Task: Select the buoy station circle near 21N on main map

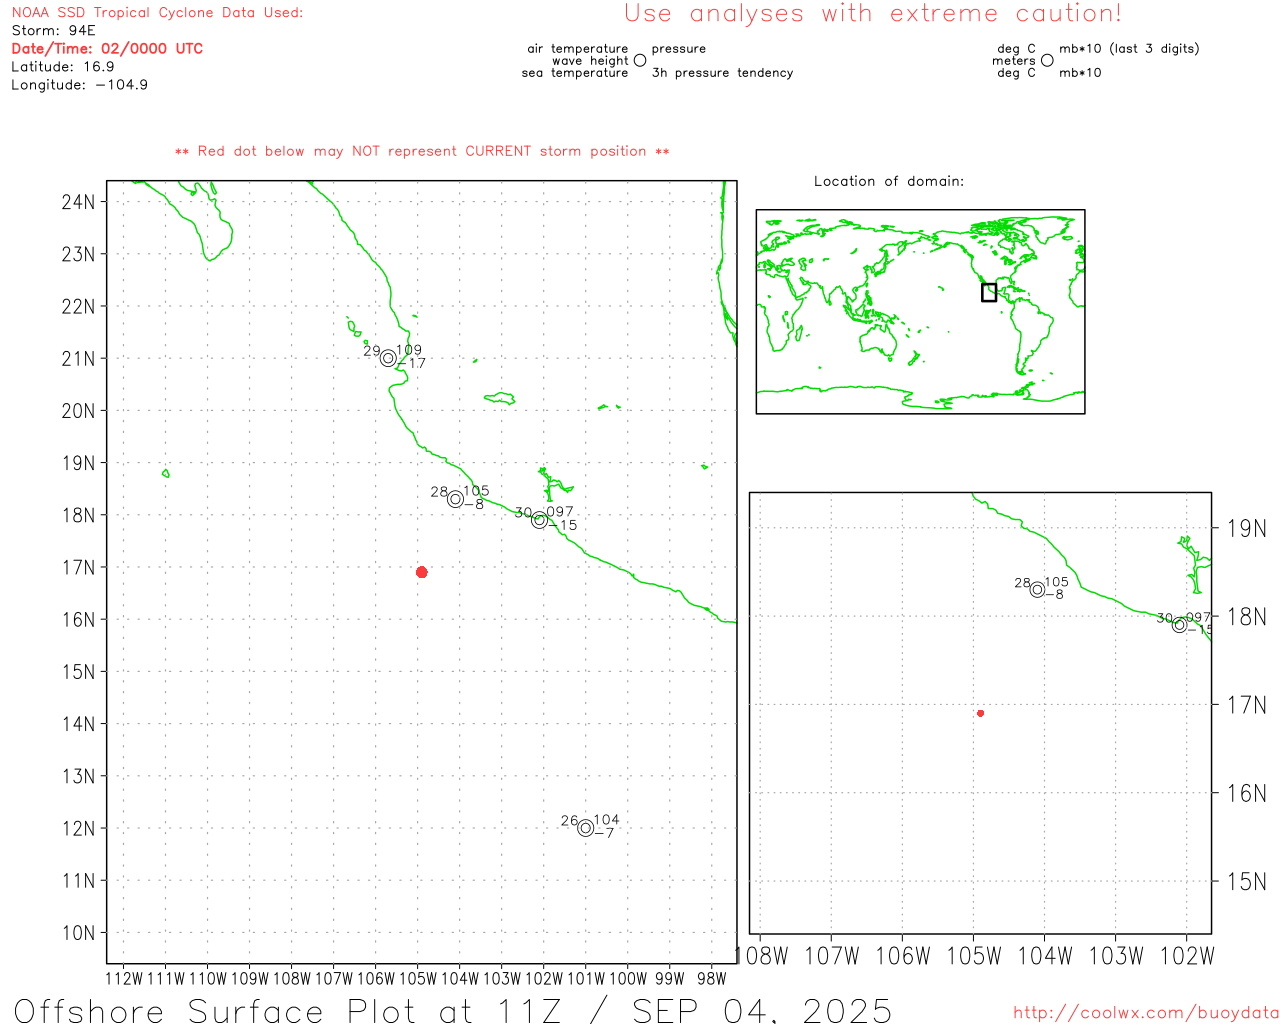Action: coord(389,358)
